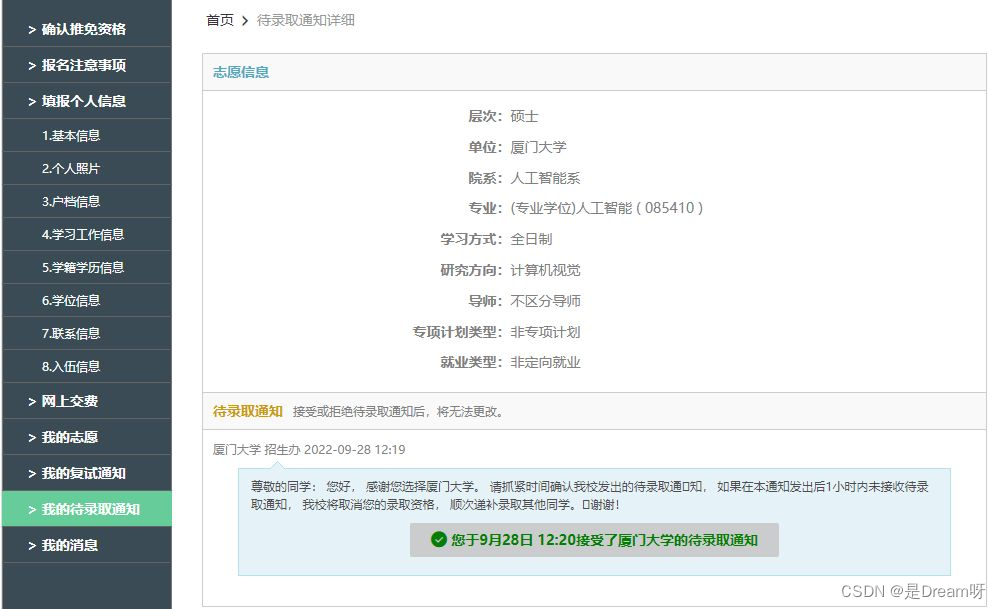This screenshot has width=1001, height=609.
Task: Collapse the 我的待录取通知 chevron
Action: coord(32,509)
